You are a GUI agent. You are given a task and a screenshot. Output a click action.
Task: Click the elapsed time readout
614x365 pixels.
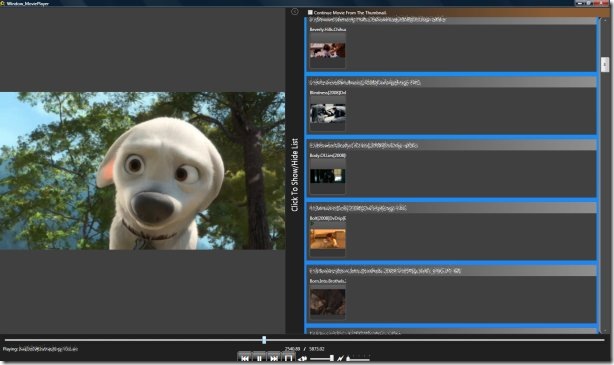point(292,349)
